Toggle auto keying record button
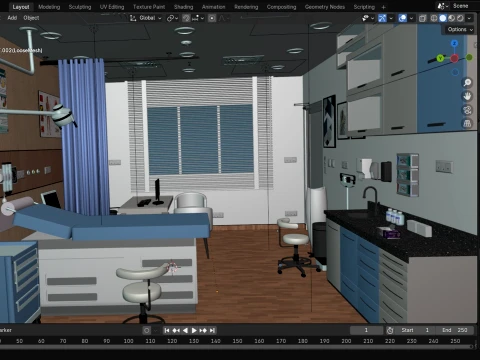Image resolution: width=480 pixels, height=360 pixels. point(146,330)
